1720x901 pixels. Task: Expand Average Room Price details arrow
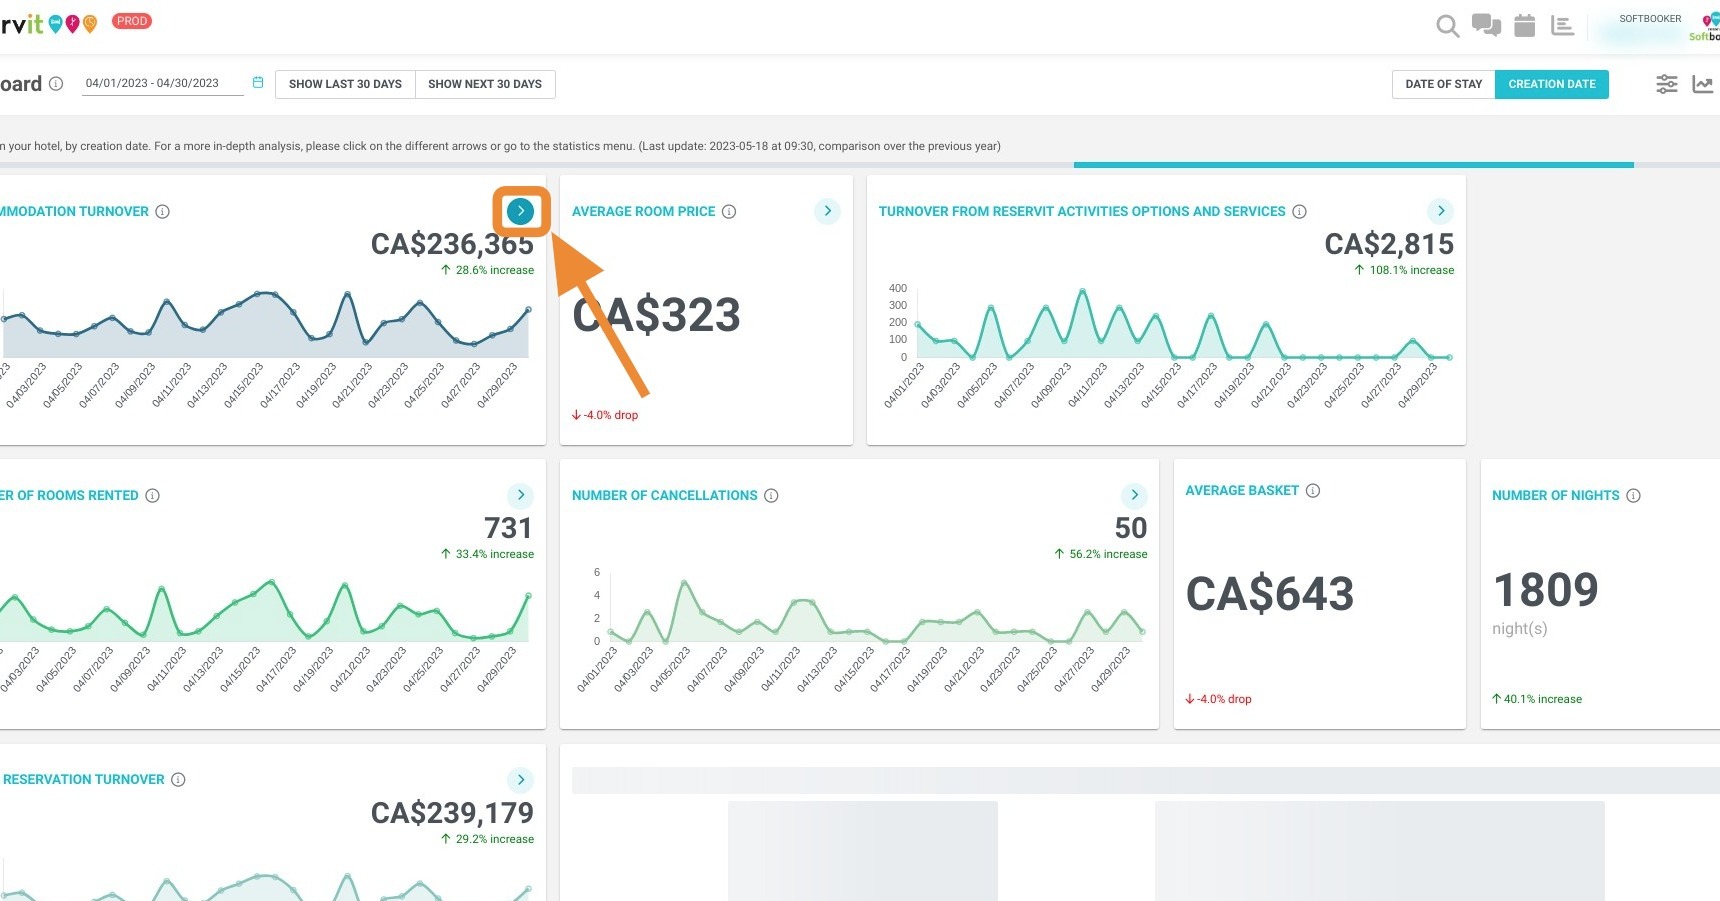(827, 211)
